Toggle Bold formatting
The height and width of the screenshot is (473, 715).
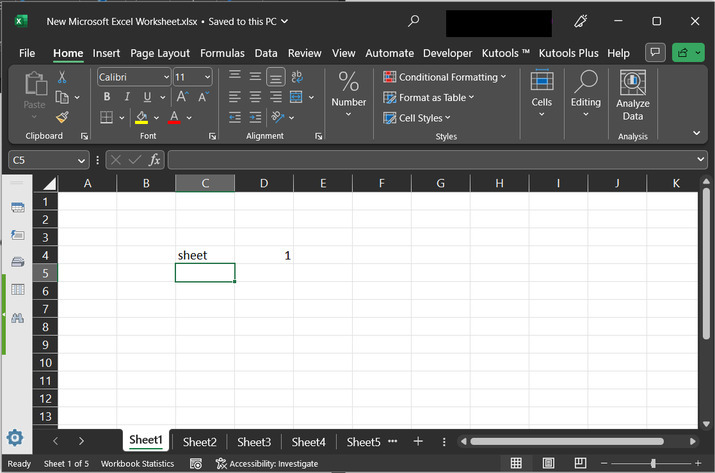coord(107,97)
